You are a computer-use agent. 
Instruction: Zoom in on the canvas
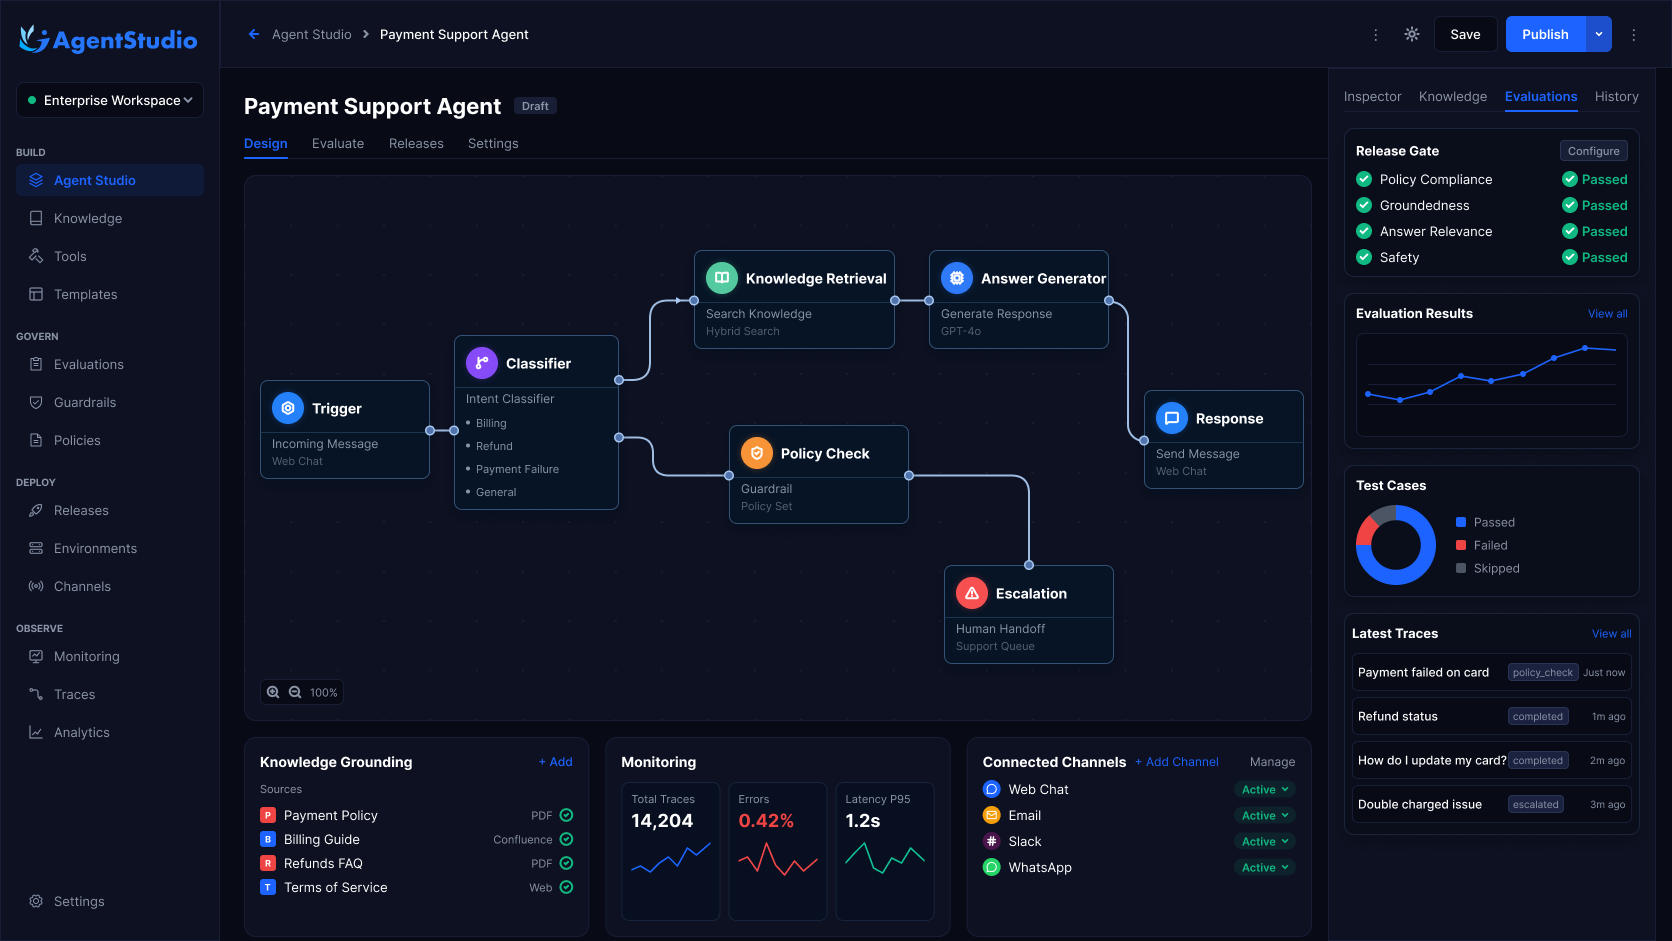click(273, 692)
